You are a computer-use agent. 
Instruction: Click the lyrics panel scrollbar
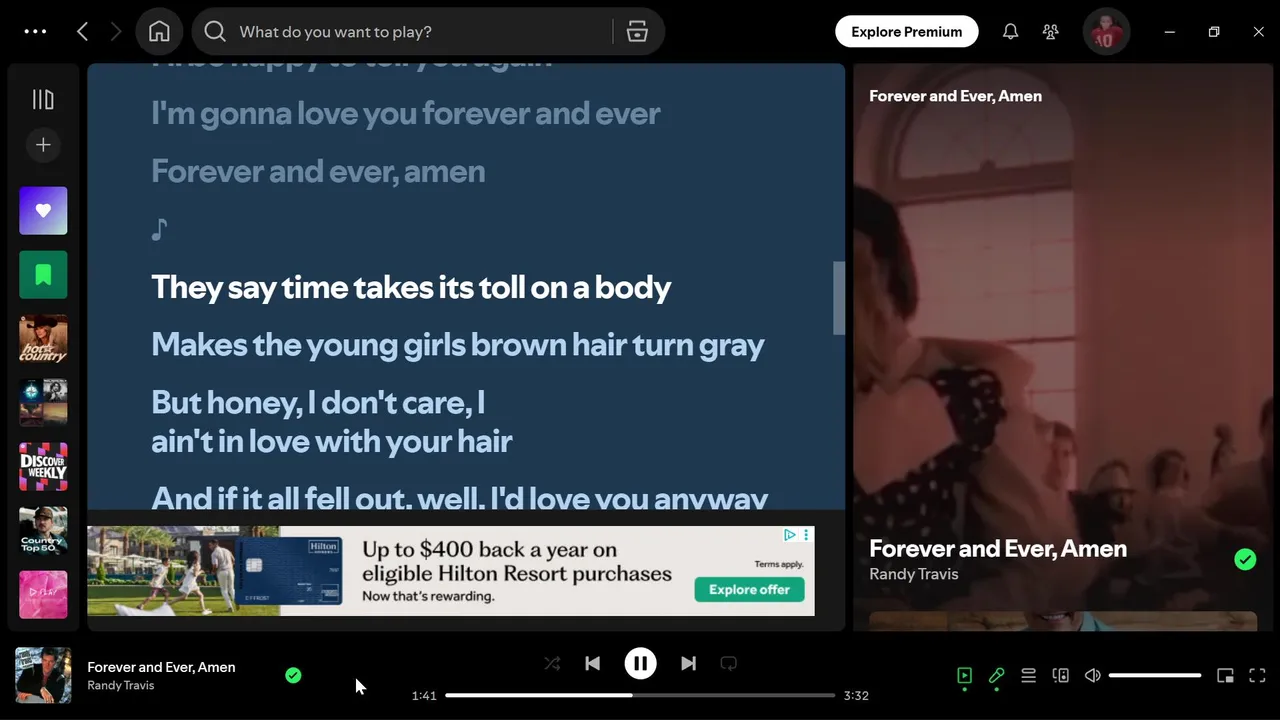tap(839, 298)
